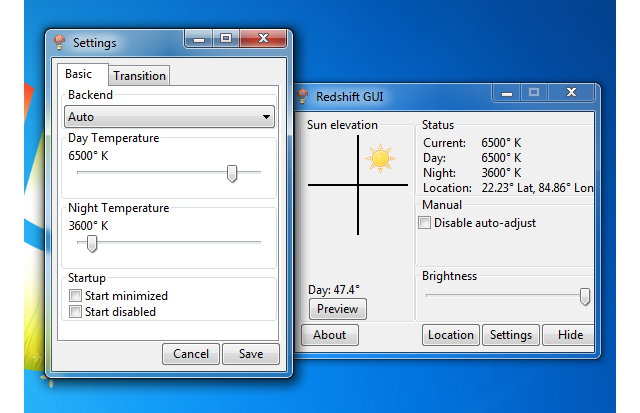Hide the Redshift GUI window
The height and width of the screenshot is (413, 640).
[569, 335]
